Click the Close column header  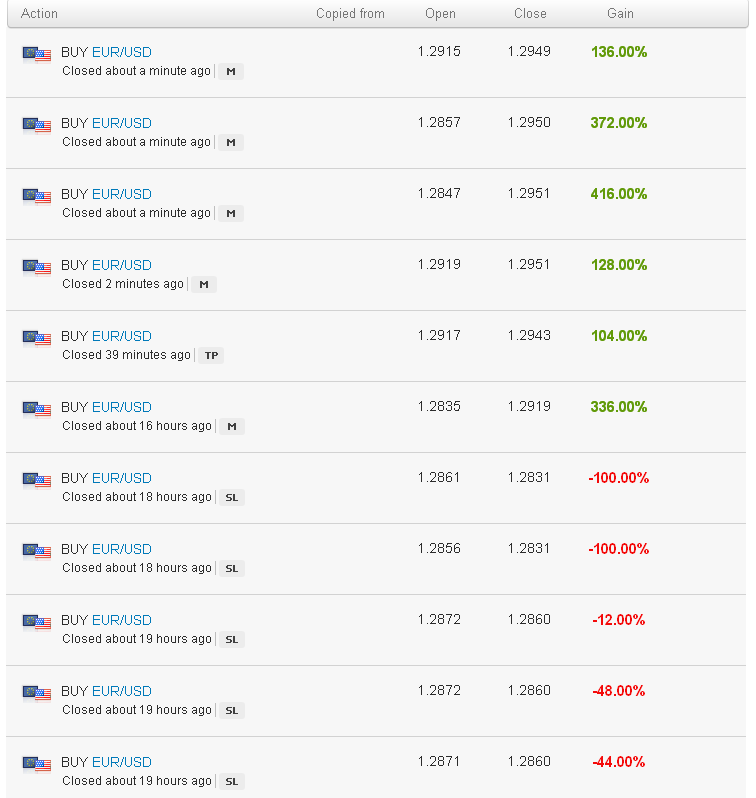[x=530, y=14]
